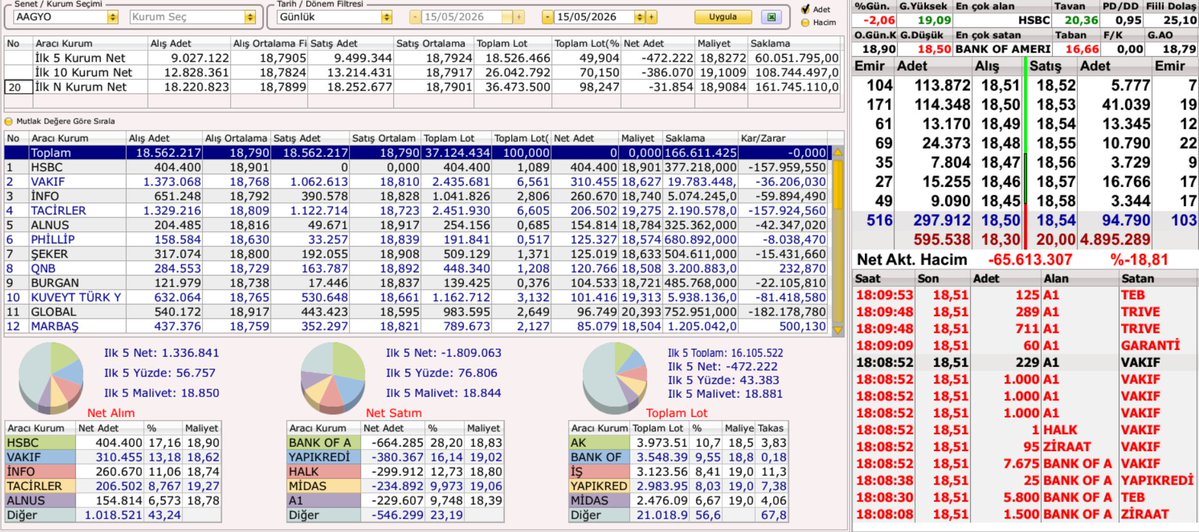This screenshot has height=532, width=1199.
Task: Select the TACİRLER row in broker table
Action: 417,211
